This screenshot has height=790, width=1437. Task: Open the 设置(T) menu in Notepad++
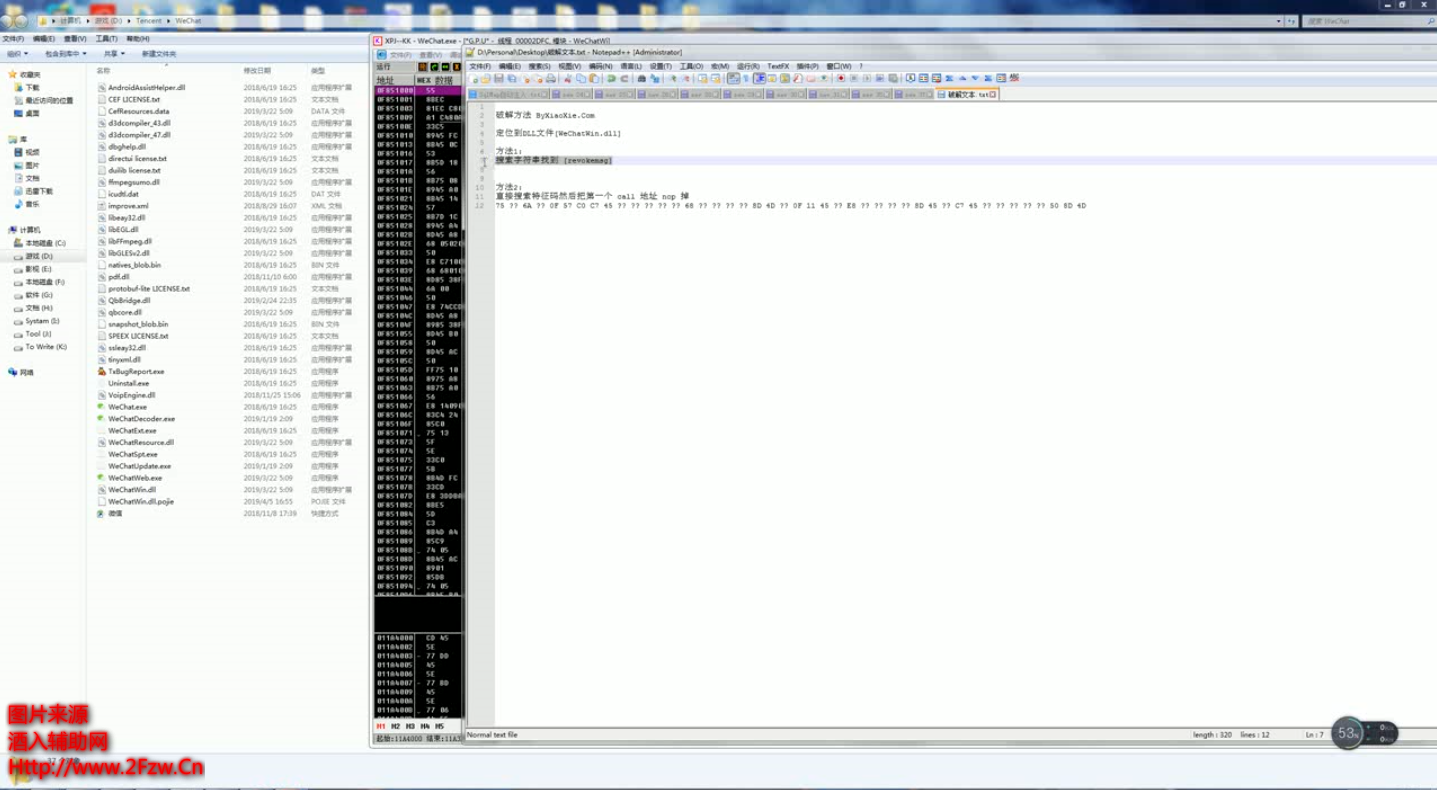[661, 66]
